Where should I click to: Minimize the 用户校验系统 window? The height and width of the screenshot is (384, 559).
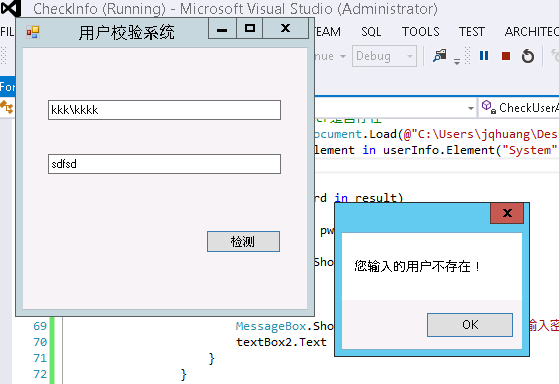point(222,29)
